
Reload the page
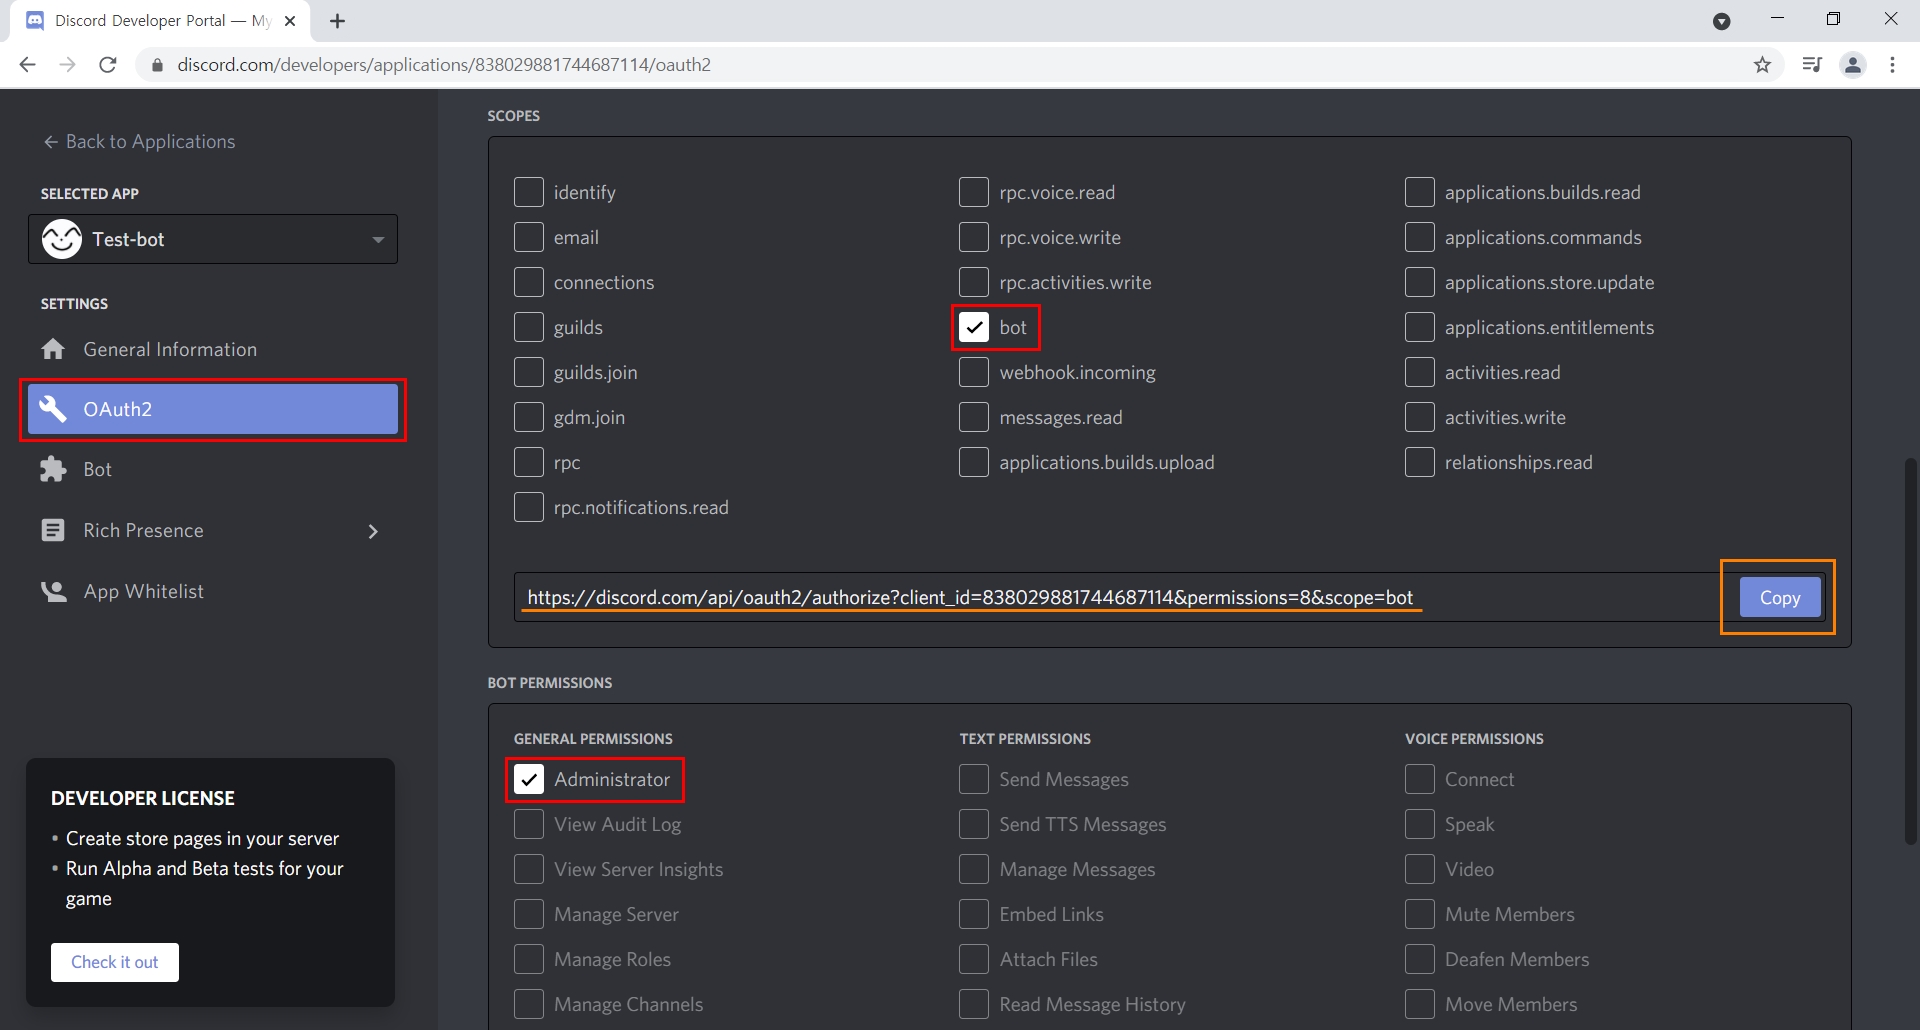pyautogui.click(x=108, y=65)
